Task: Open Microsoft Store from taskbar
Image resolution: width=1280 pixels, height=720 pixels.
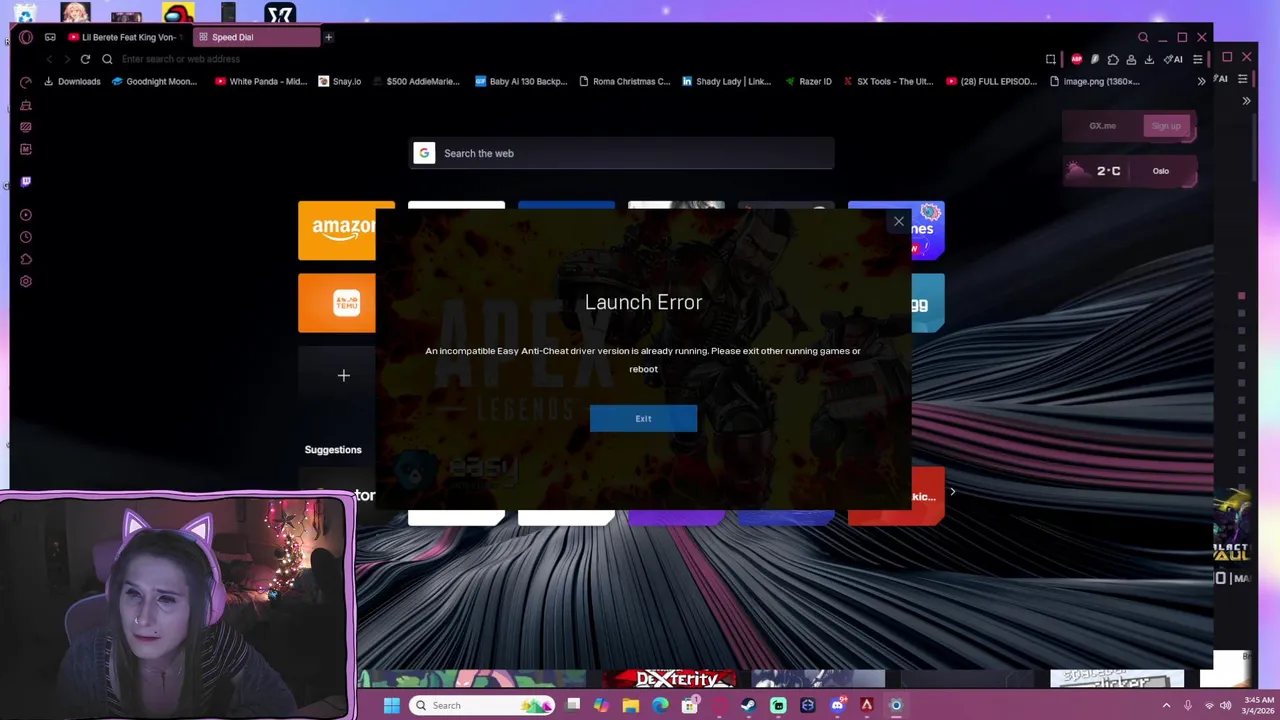Action: (689, 705)
